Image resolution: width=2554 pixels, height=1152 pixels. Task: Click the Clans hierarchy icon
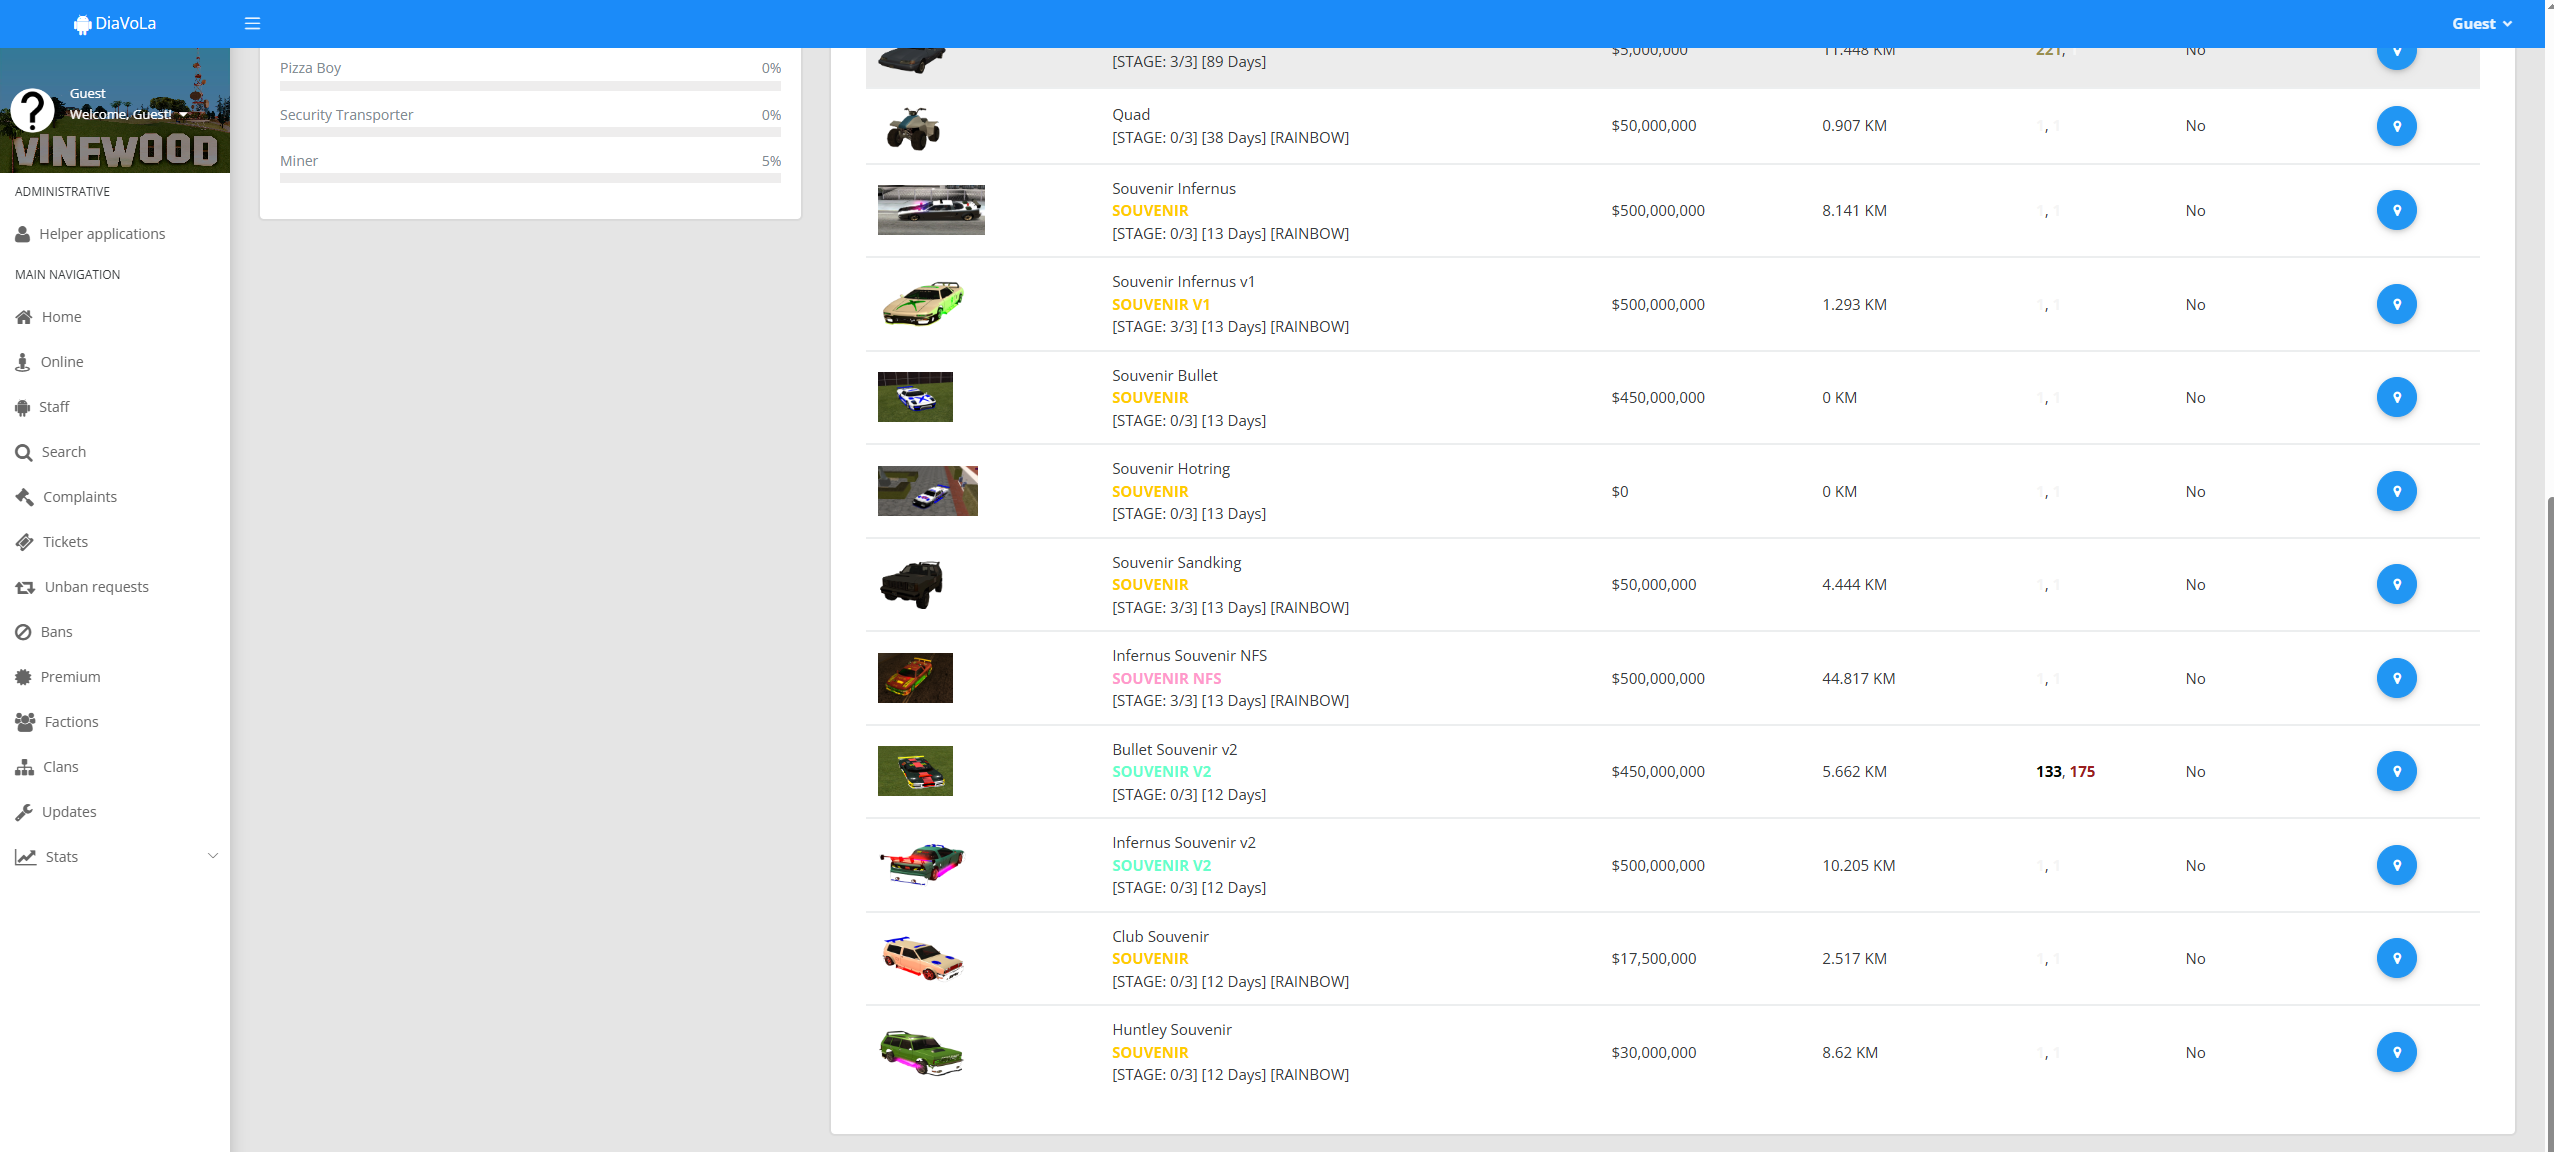click(24, 767)
